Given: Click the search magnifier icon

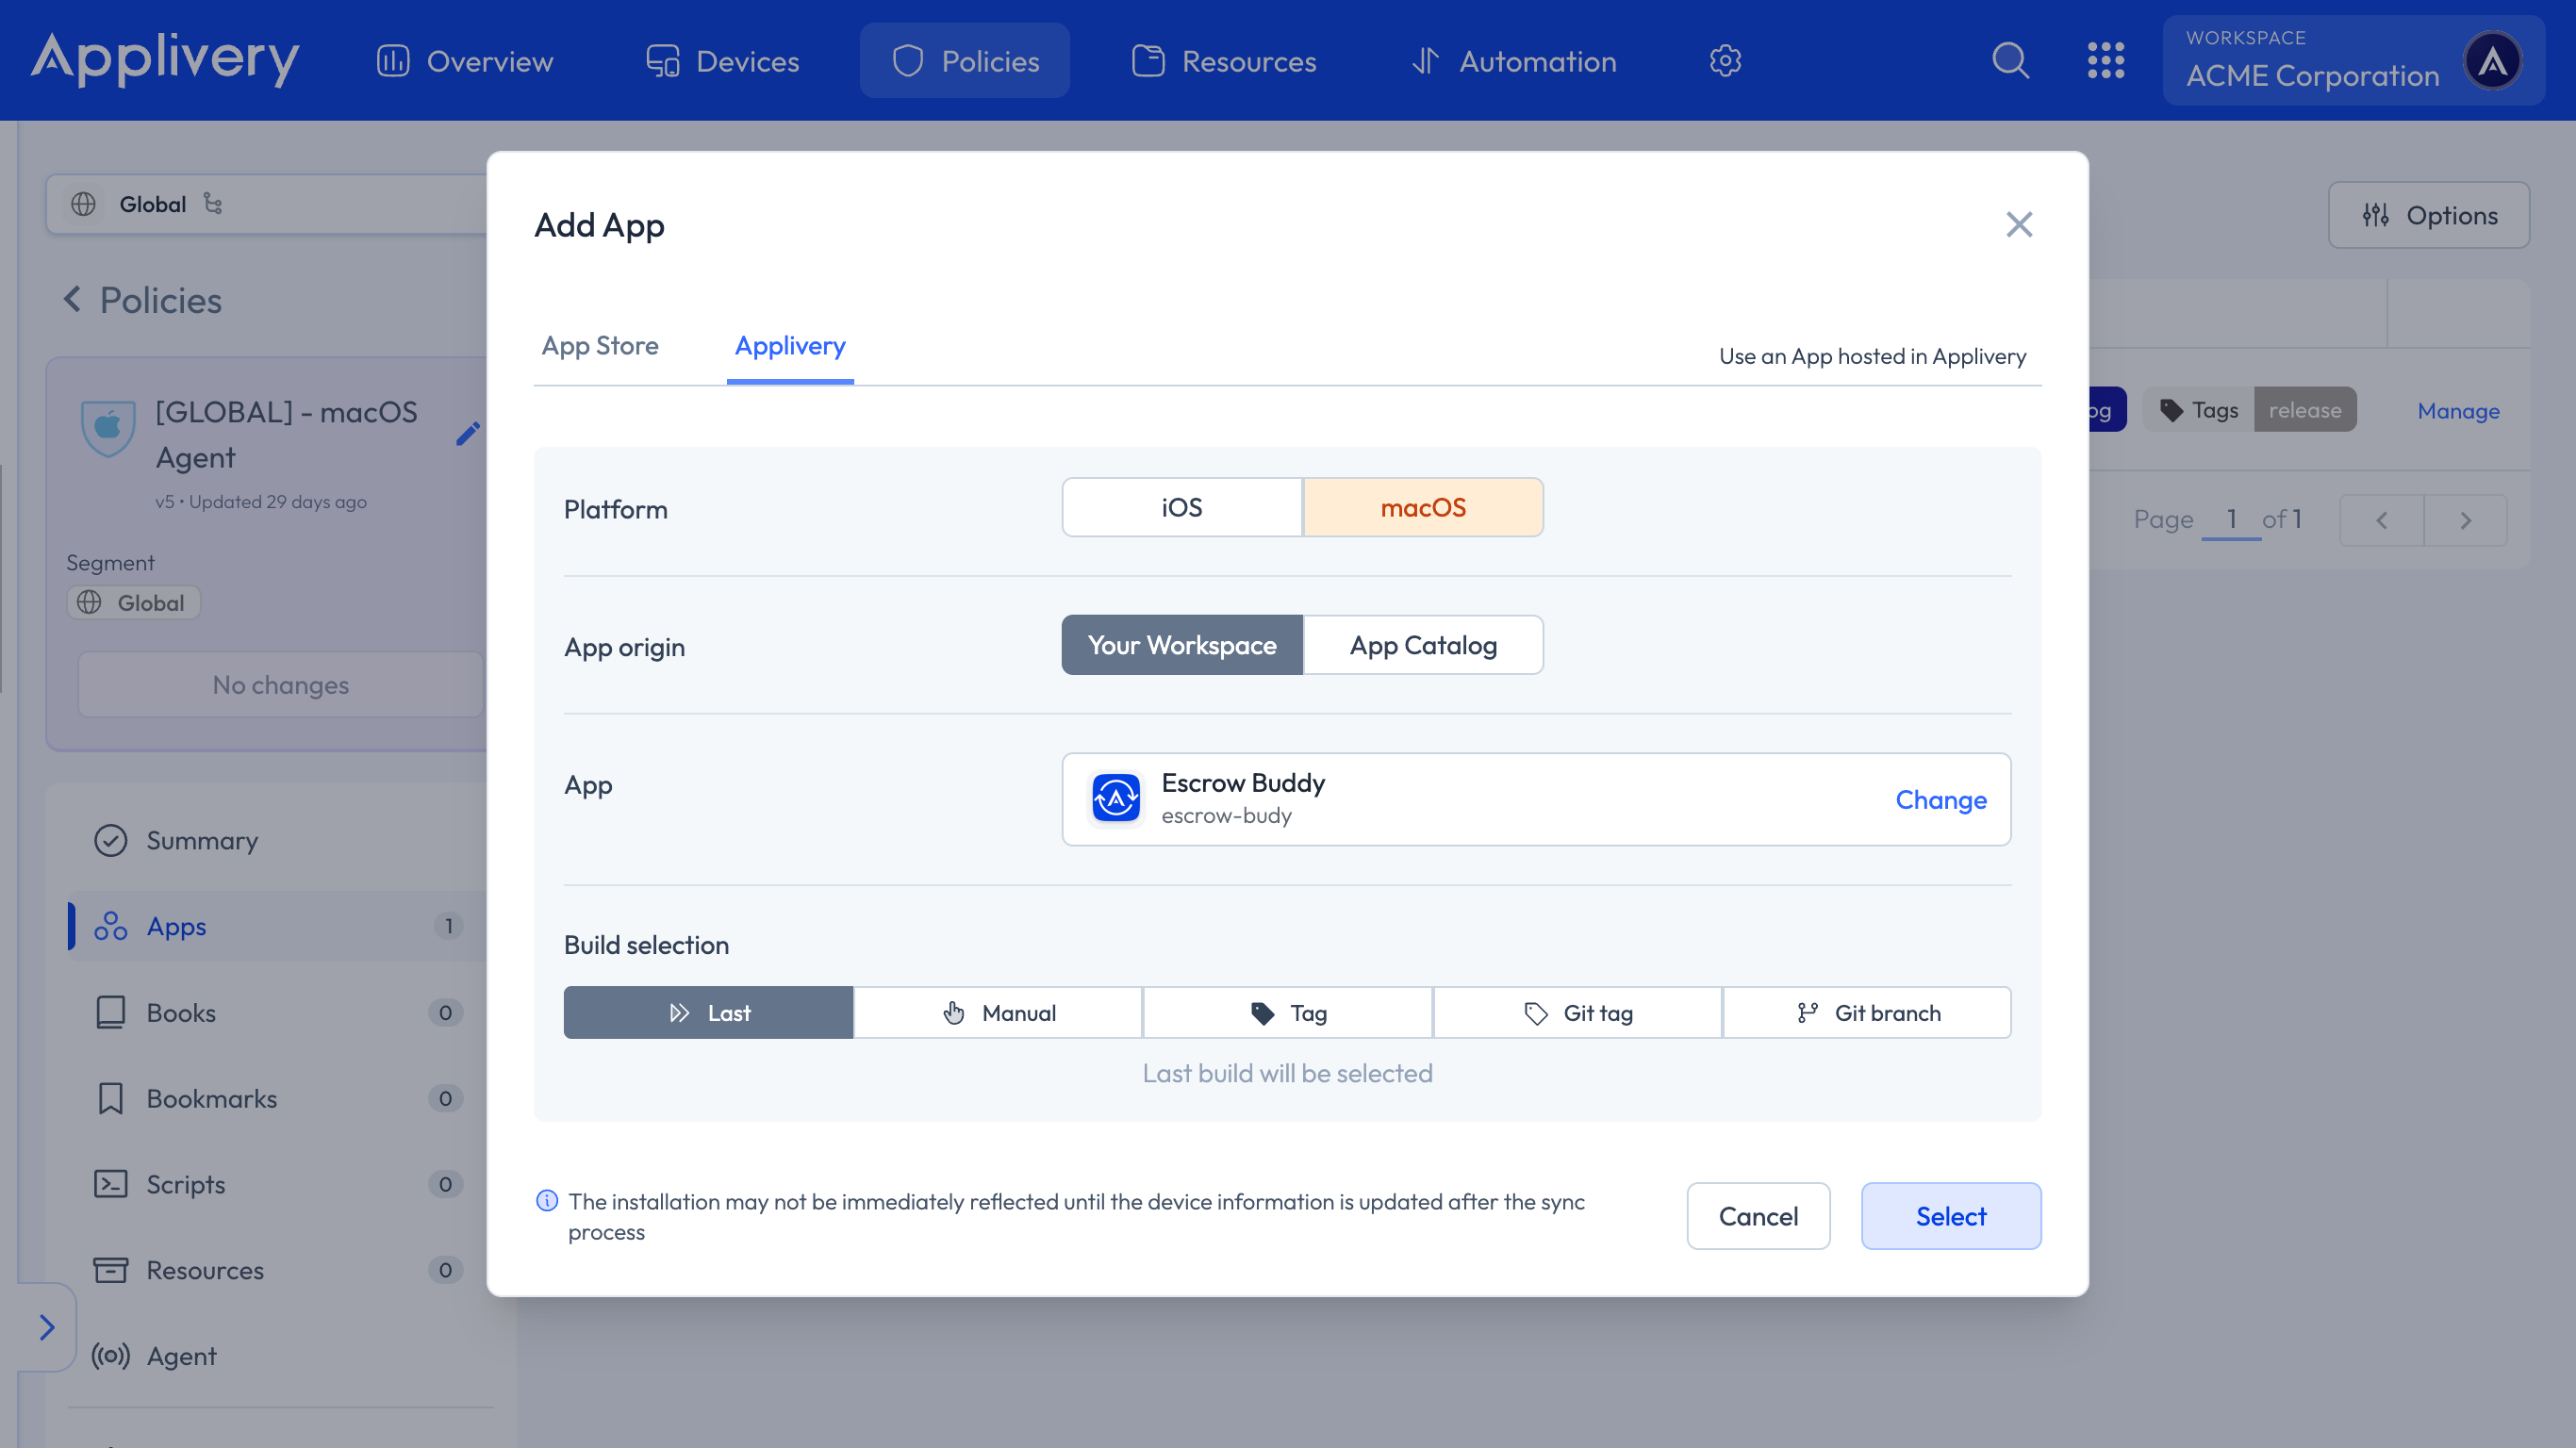Looking at the screenshot, I should click(x=2011, y=60).
